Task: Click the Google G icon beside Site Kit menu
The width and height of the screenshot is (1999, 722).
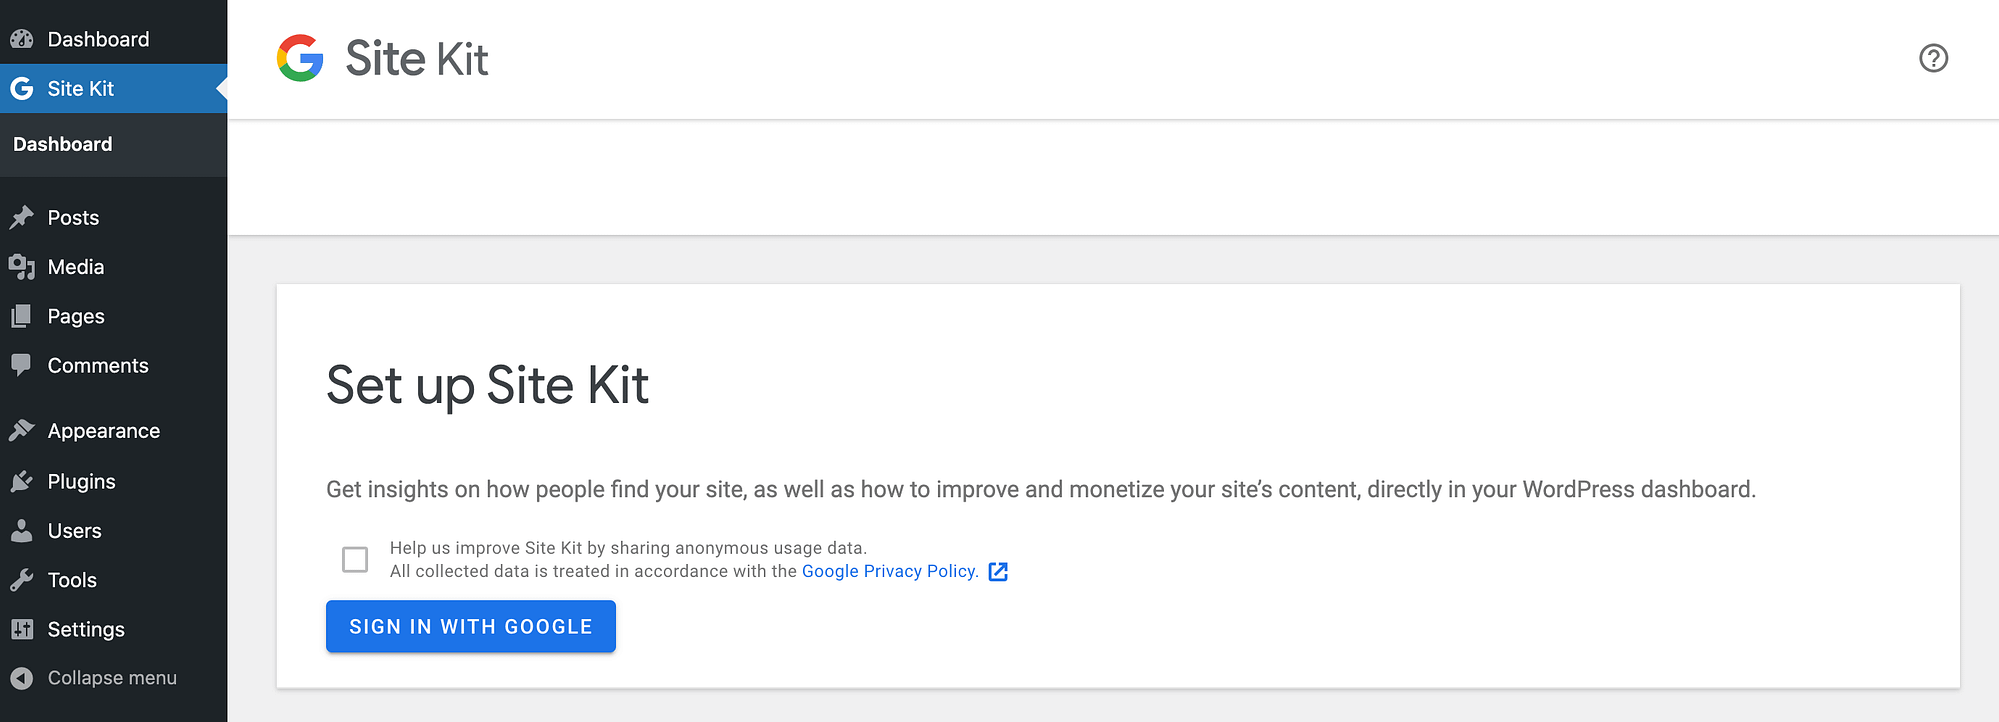Action: tap(22, 88)
